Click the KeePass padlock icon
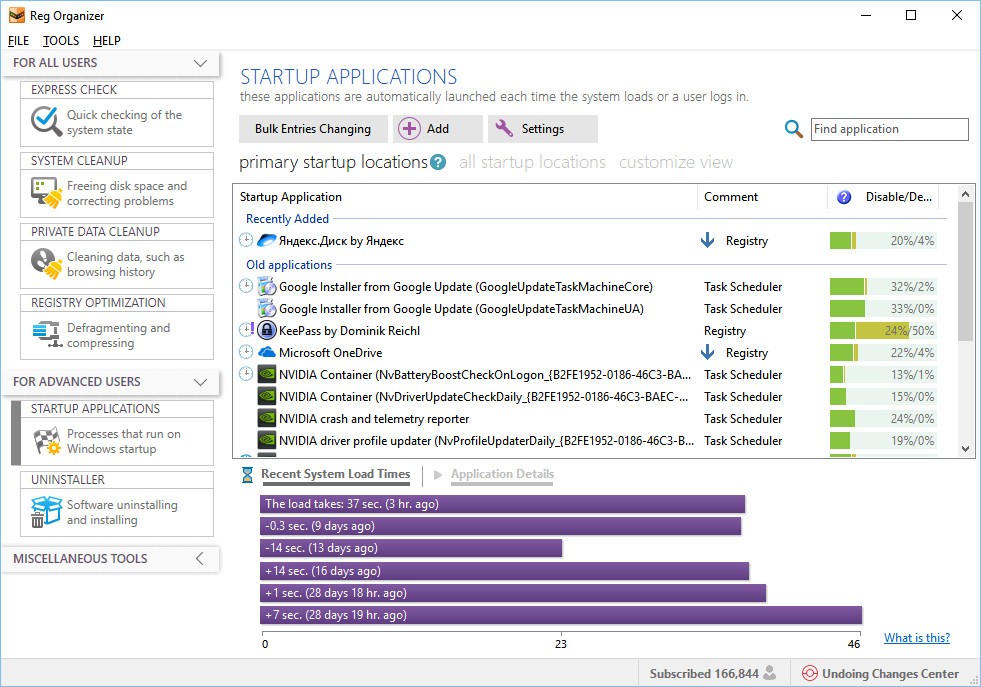 (267, 331)
